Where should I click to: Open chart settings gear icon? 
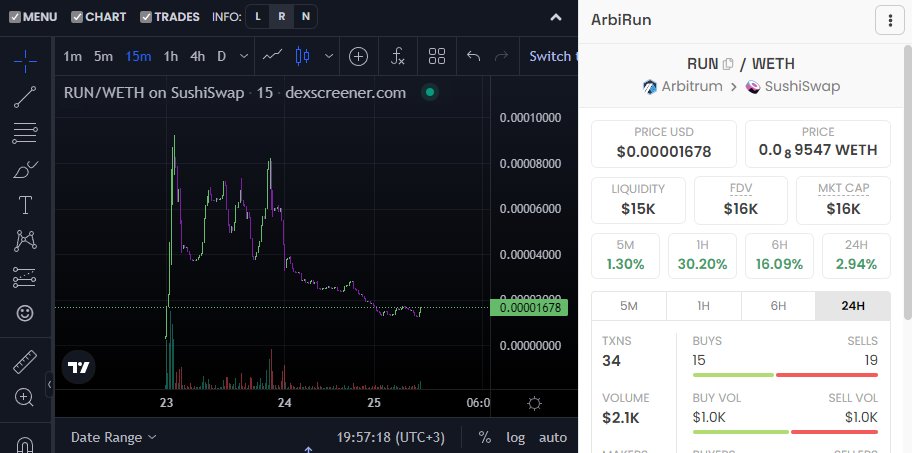point(534,403)
